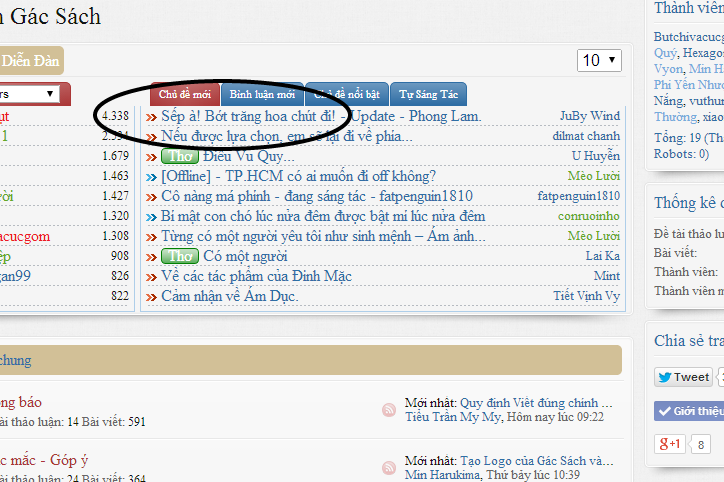Screen dimensions: 724x482
Task: Open online member Vyon's profile
Action: pos(668,69)
